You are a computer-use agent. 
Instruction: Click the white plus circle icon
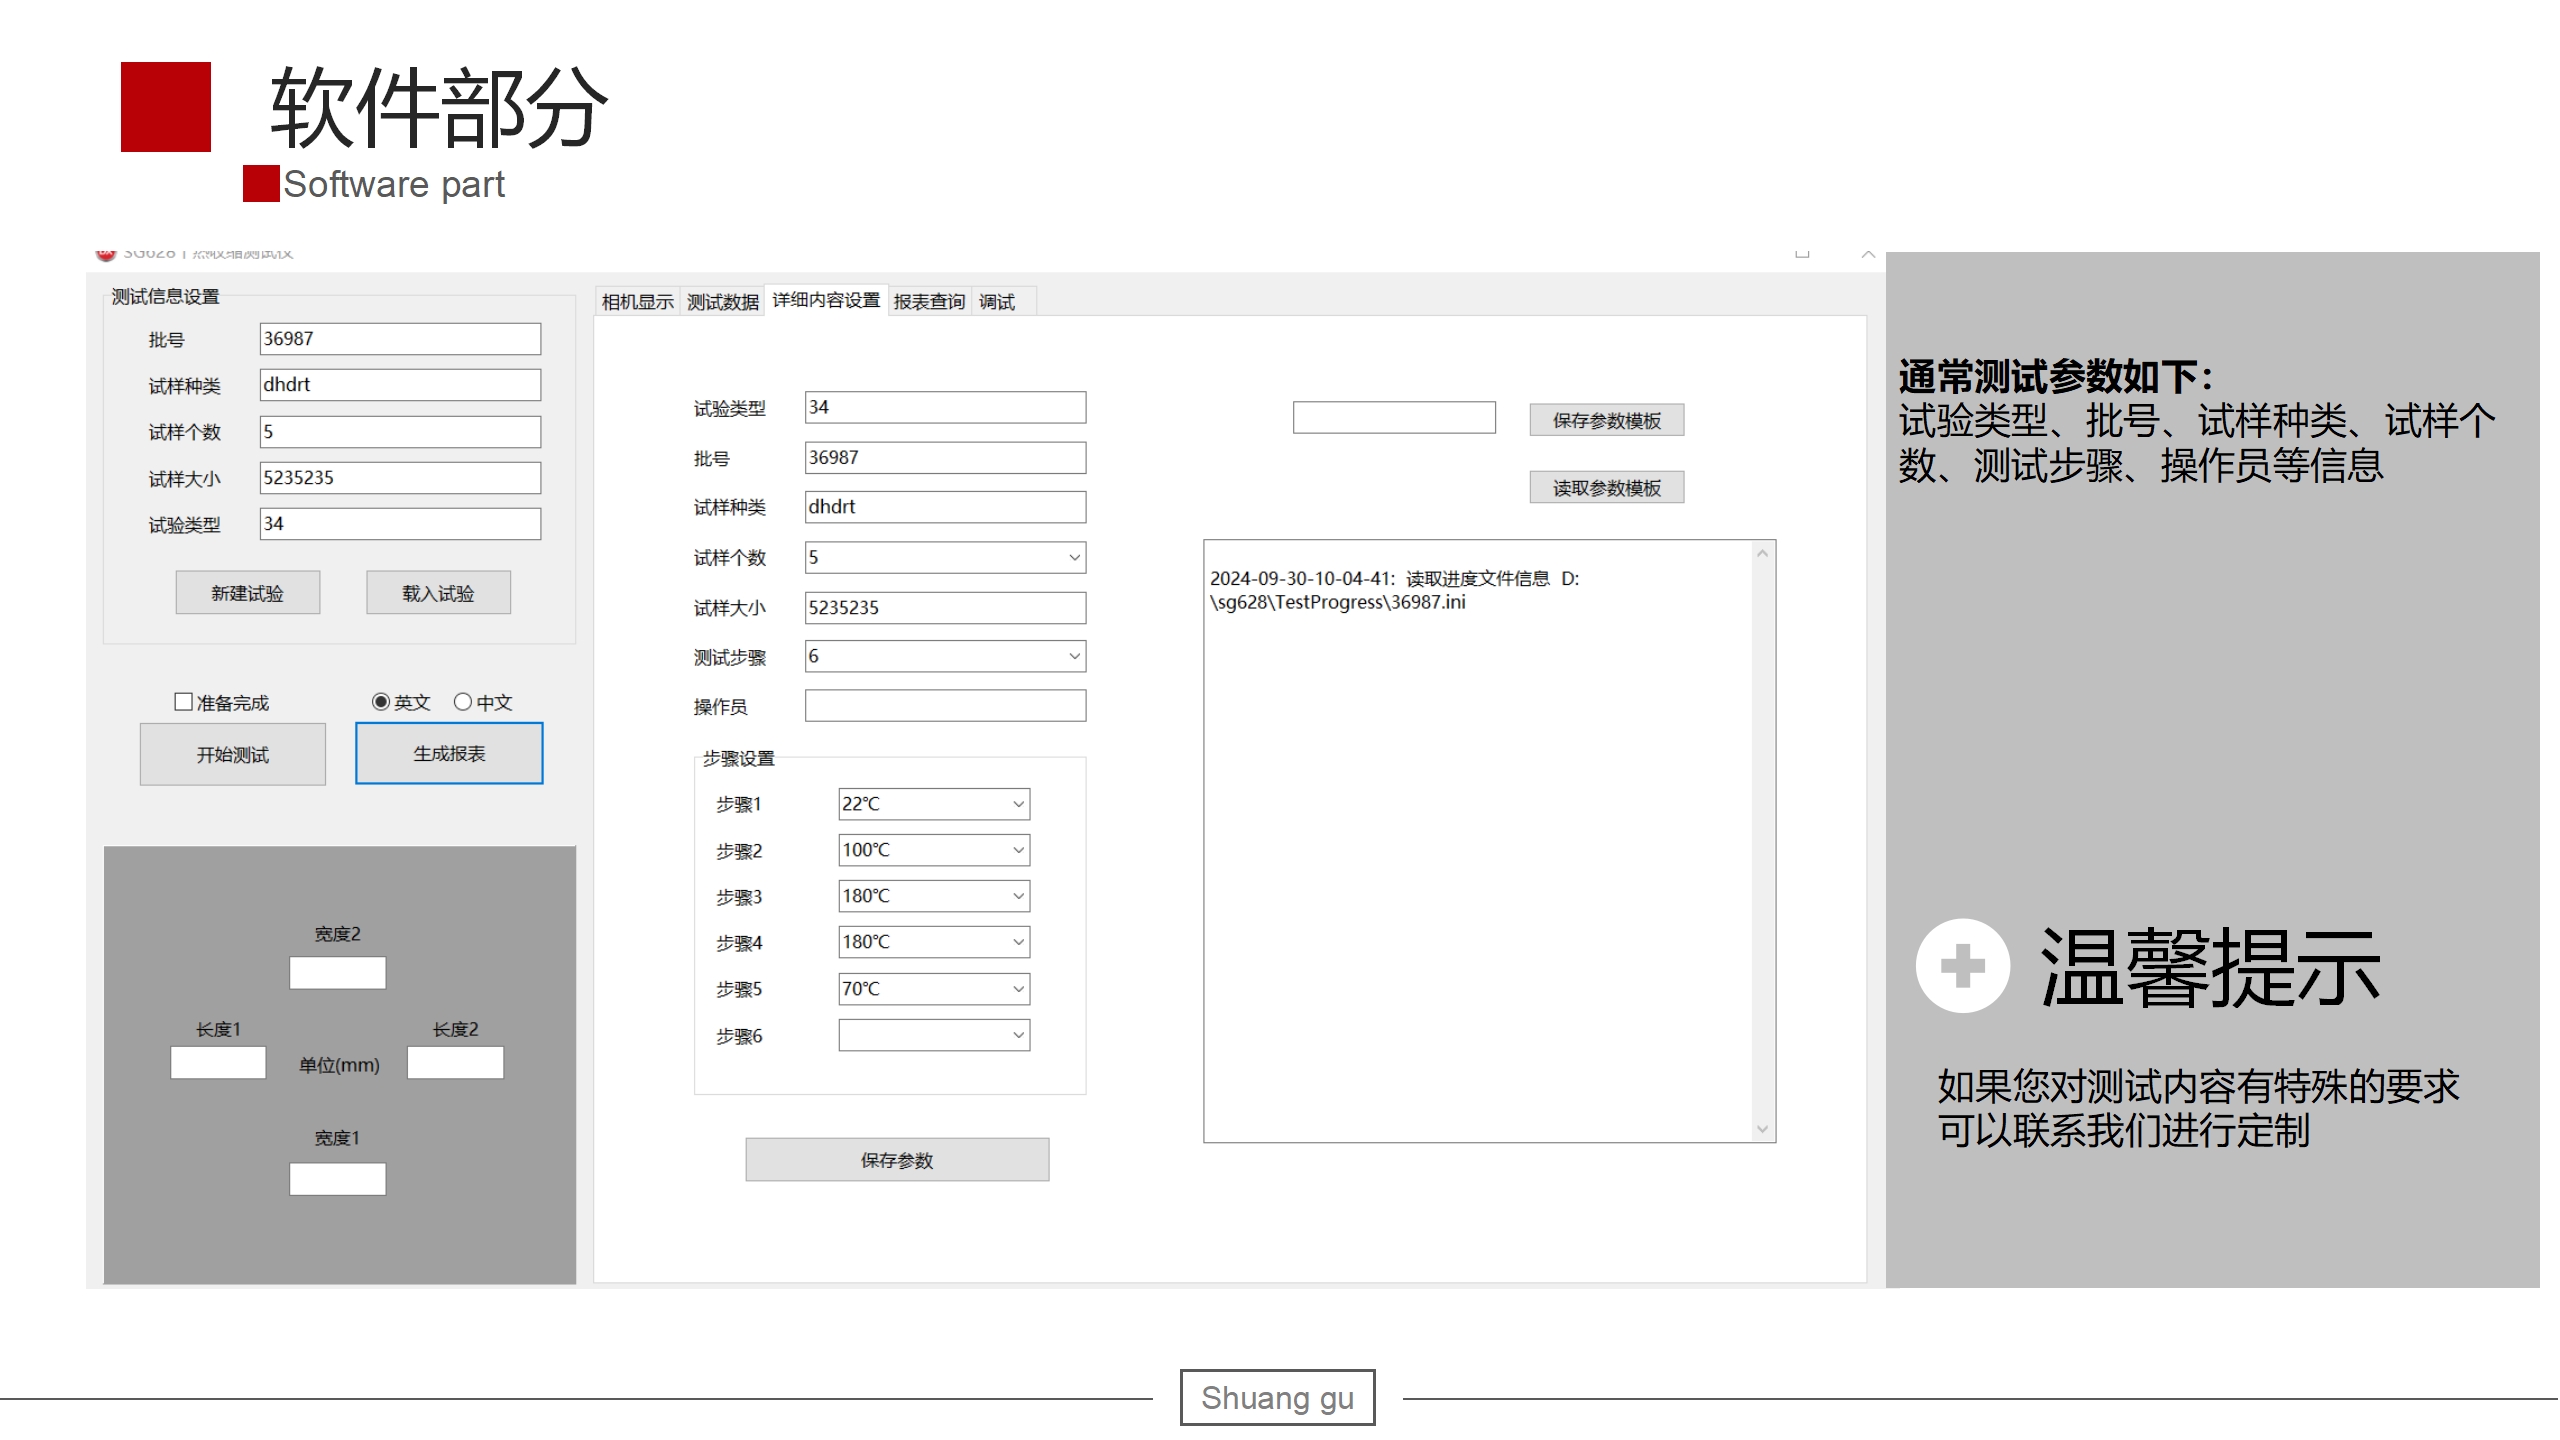point(1962,966)
